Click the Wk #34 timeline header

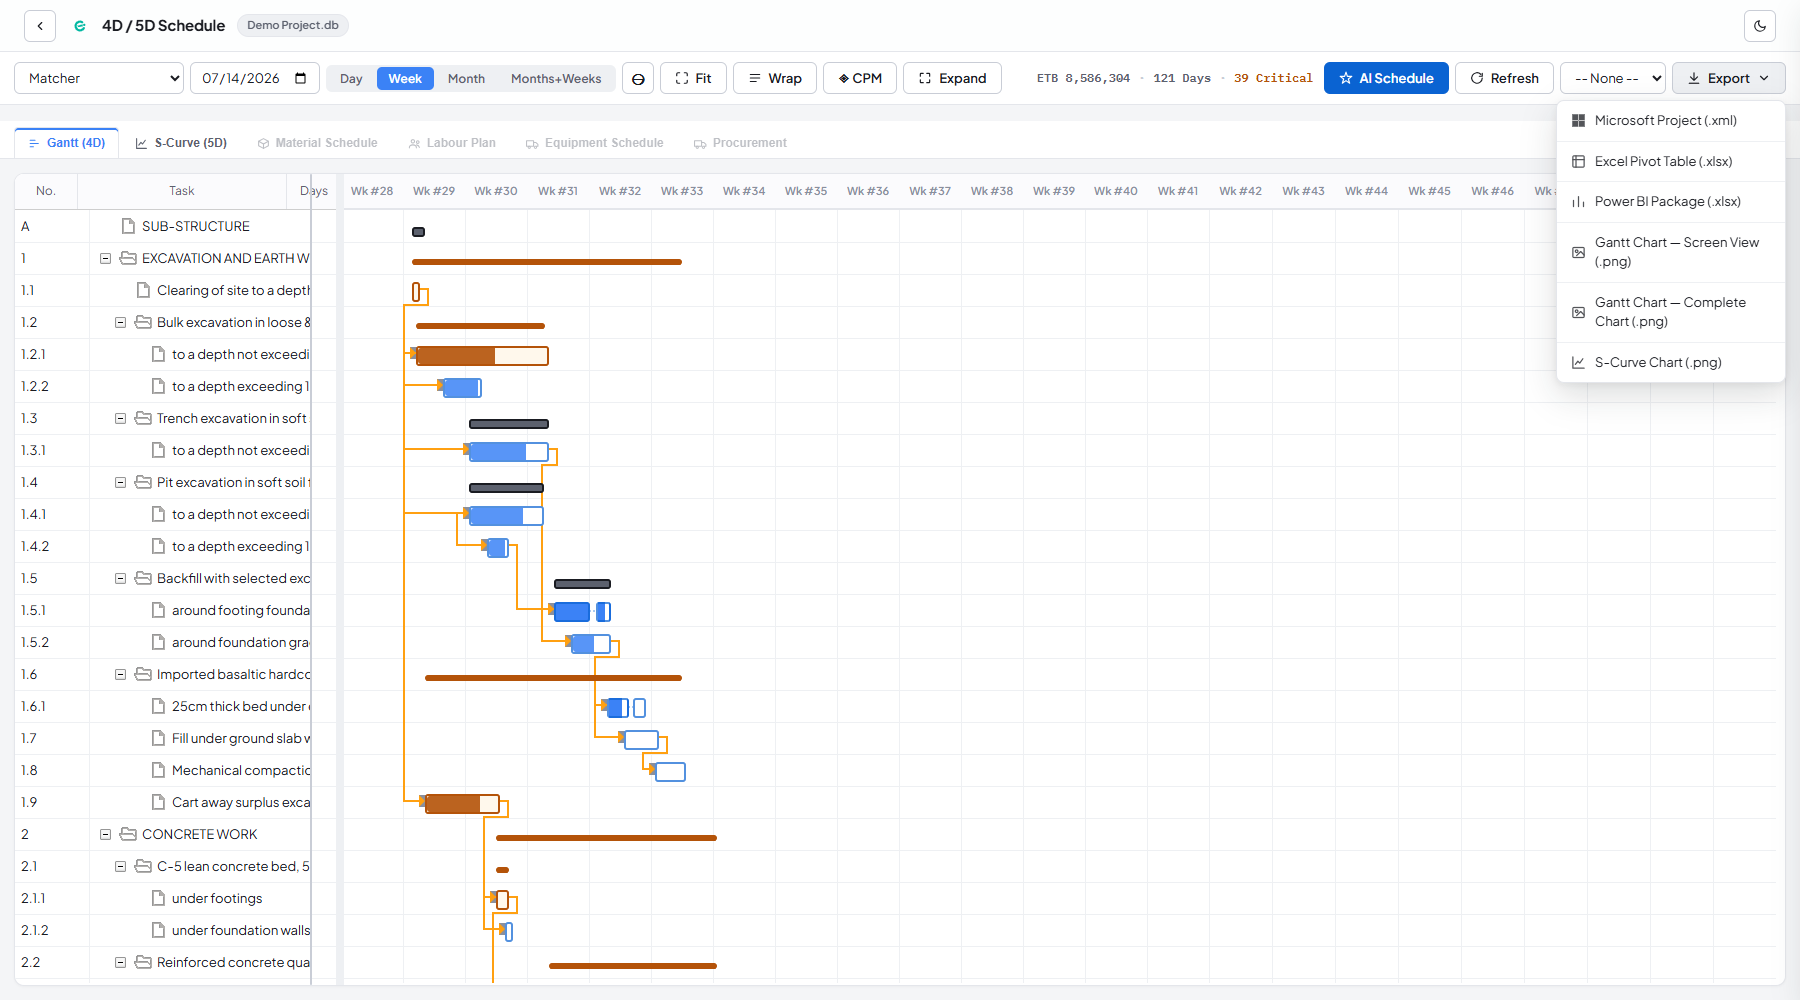click(x=744, y=191)
